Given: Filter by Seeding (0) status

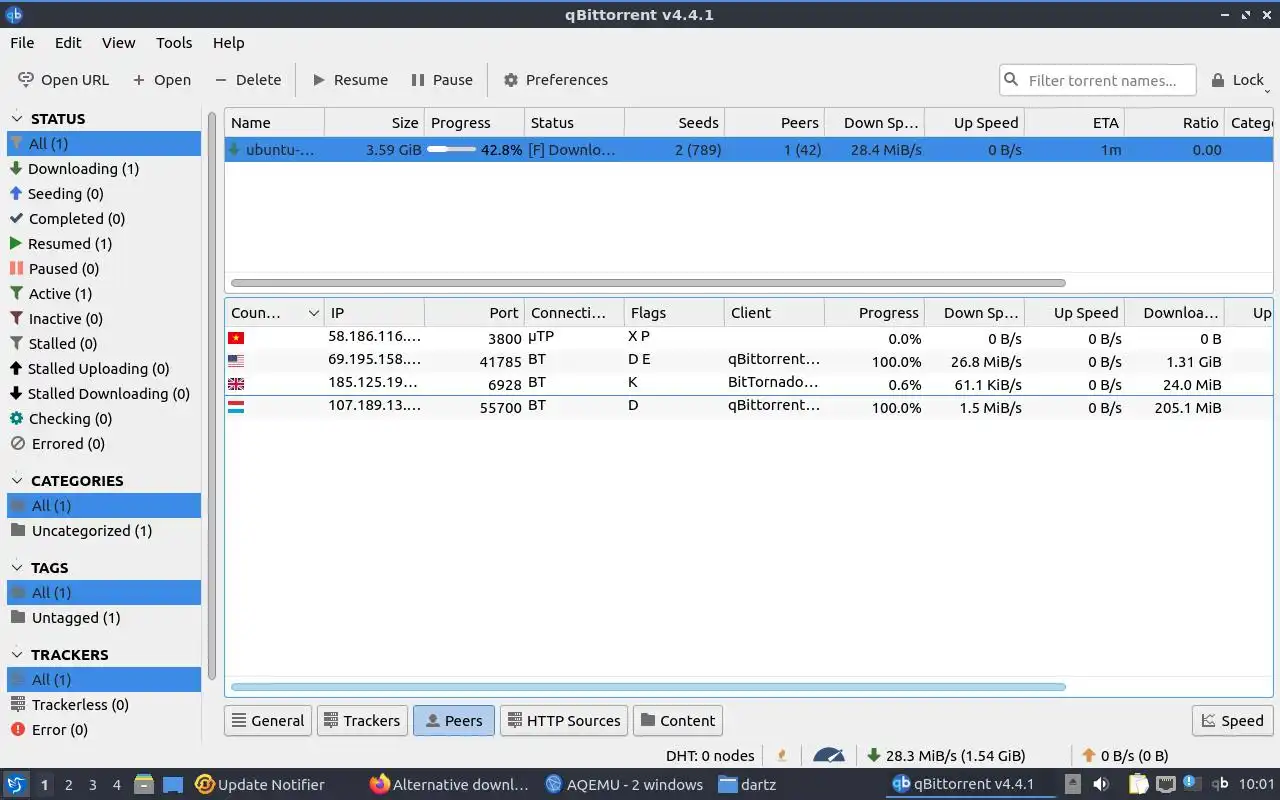Looking at the screenshot, I should [x=104, y=194].
